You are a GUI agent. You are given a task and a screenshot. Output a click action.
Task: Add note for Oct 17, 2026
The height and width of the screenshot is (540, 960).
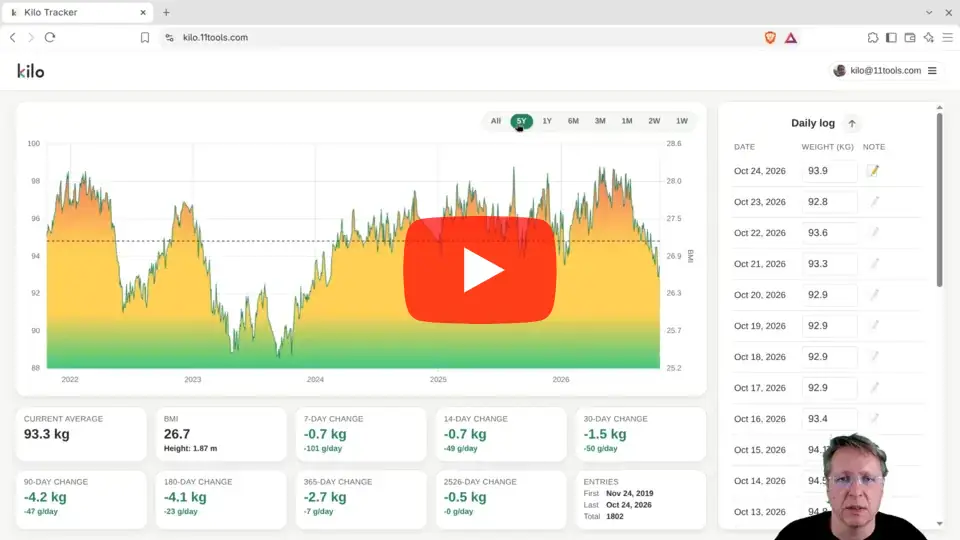click(875, 388)
